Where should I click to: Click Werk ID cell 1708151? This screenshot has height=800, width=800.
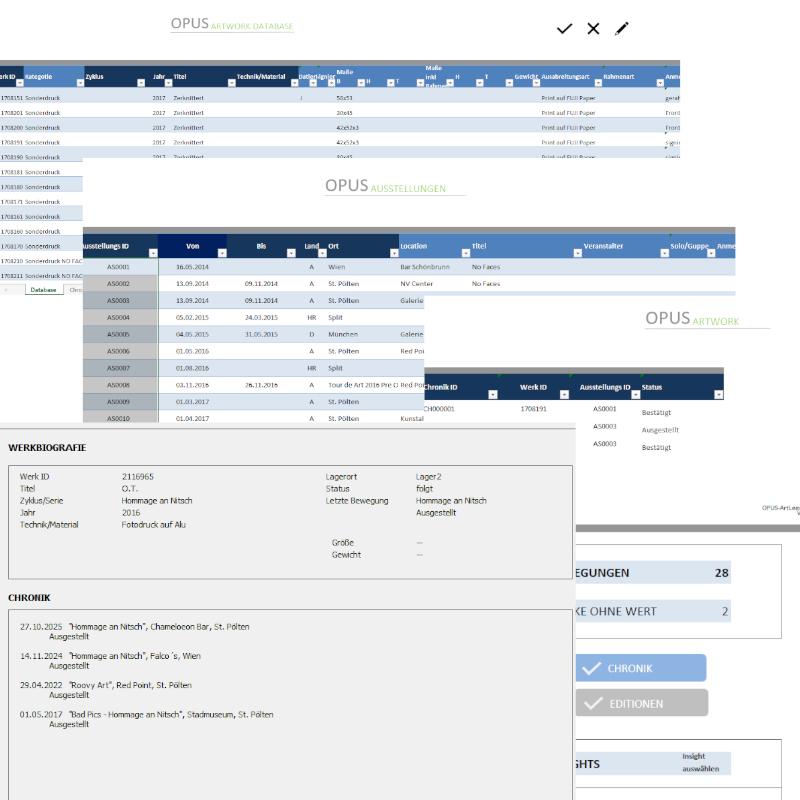[x=12, y=97]
